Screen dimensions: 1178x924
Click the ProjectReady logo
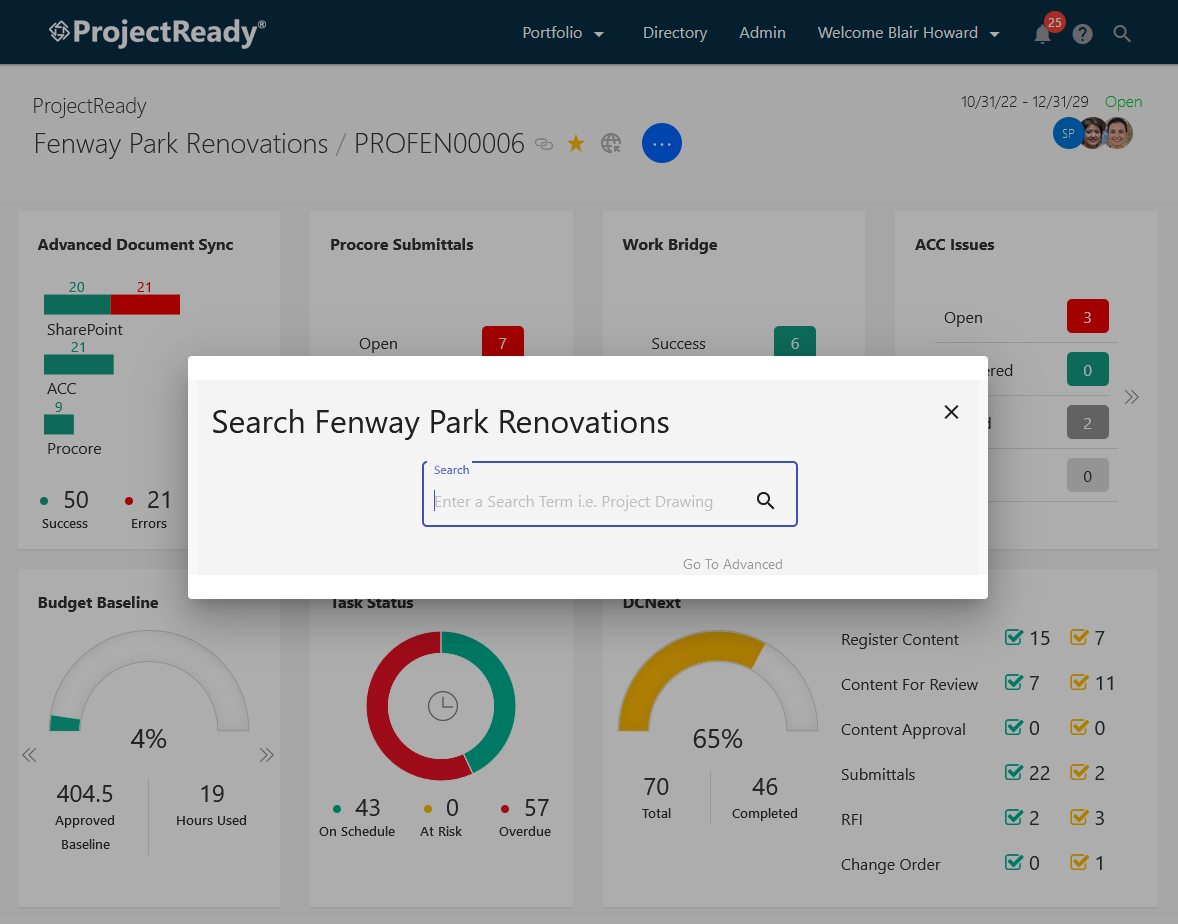pyautogui.click(x=156, y=32)
